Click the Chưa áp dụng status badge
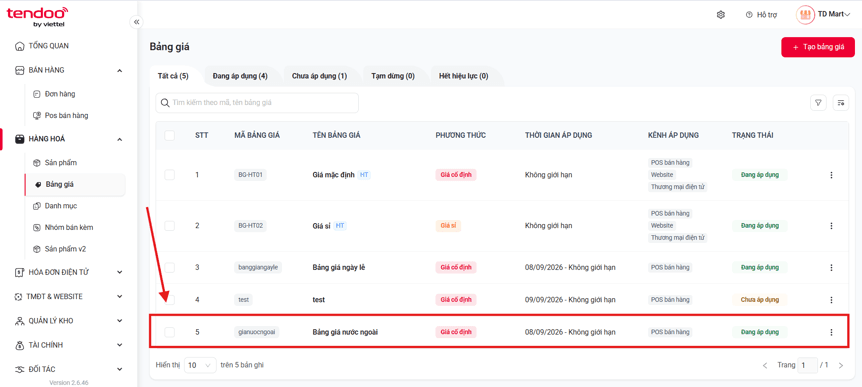The height and width of the screenshot is (387, 862). tap(760, 300)
